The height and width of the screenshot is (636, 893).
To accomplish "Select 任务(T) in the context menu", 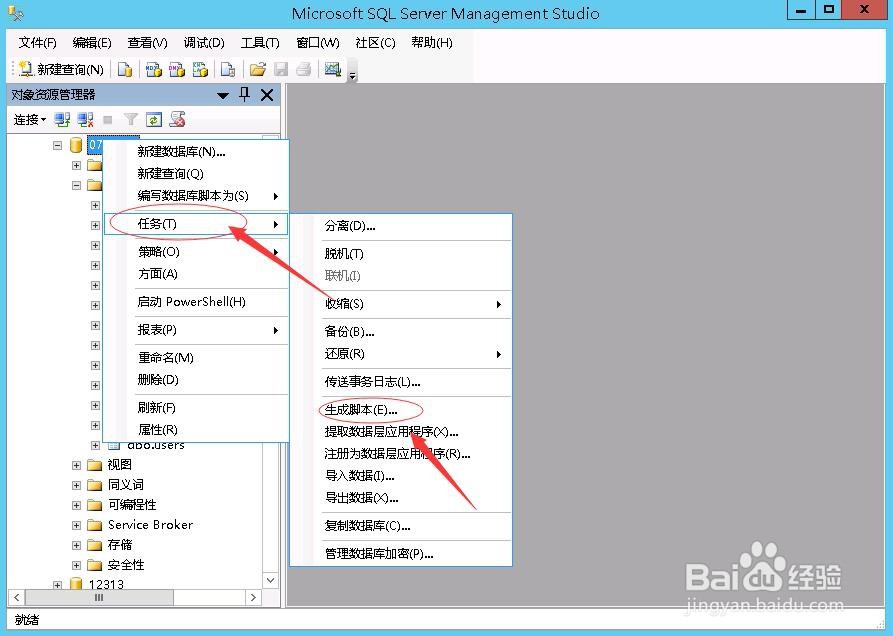I will click(196, 224).
